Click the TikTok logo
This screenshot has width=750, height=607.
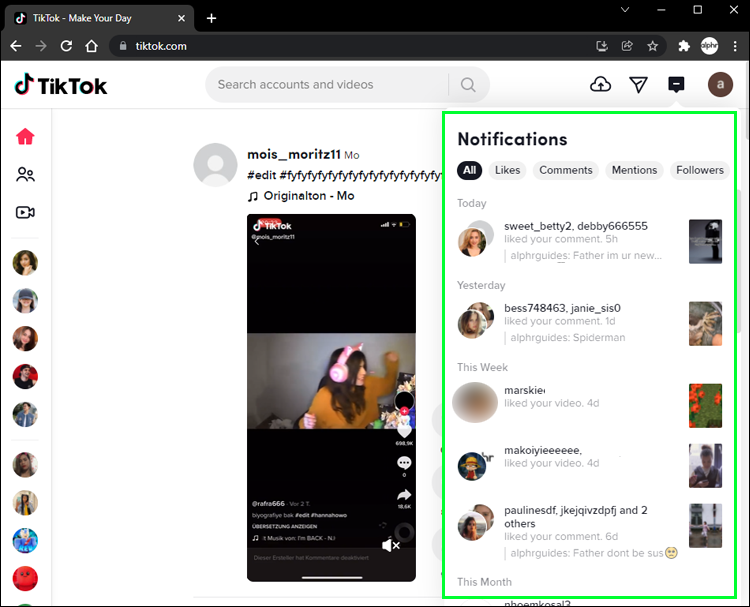(61, 85)
